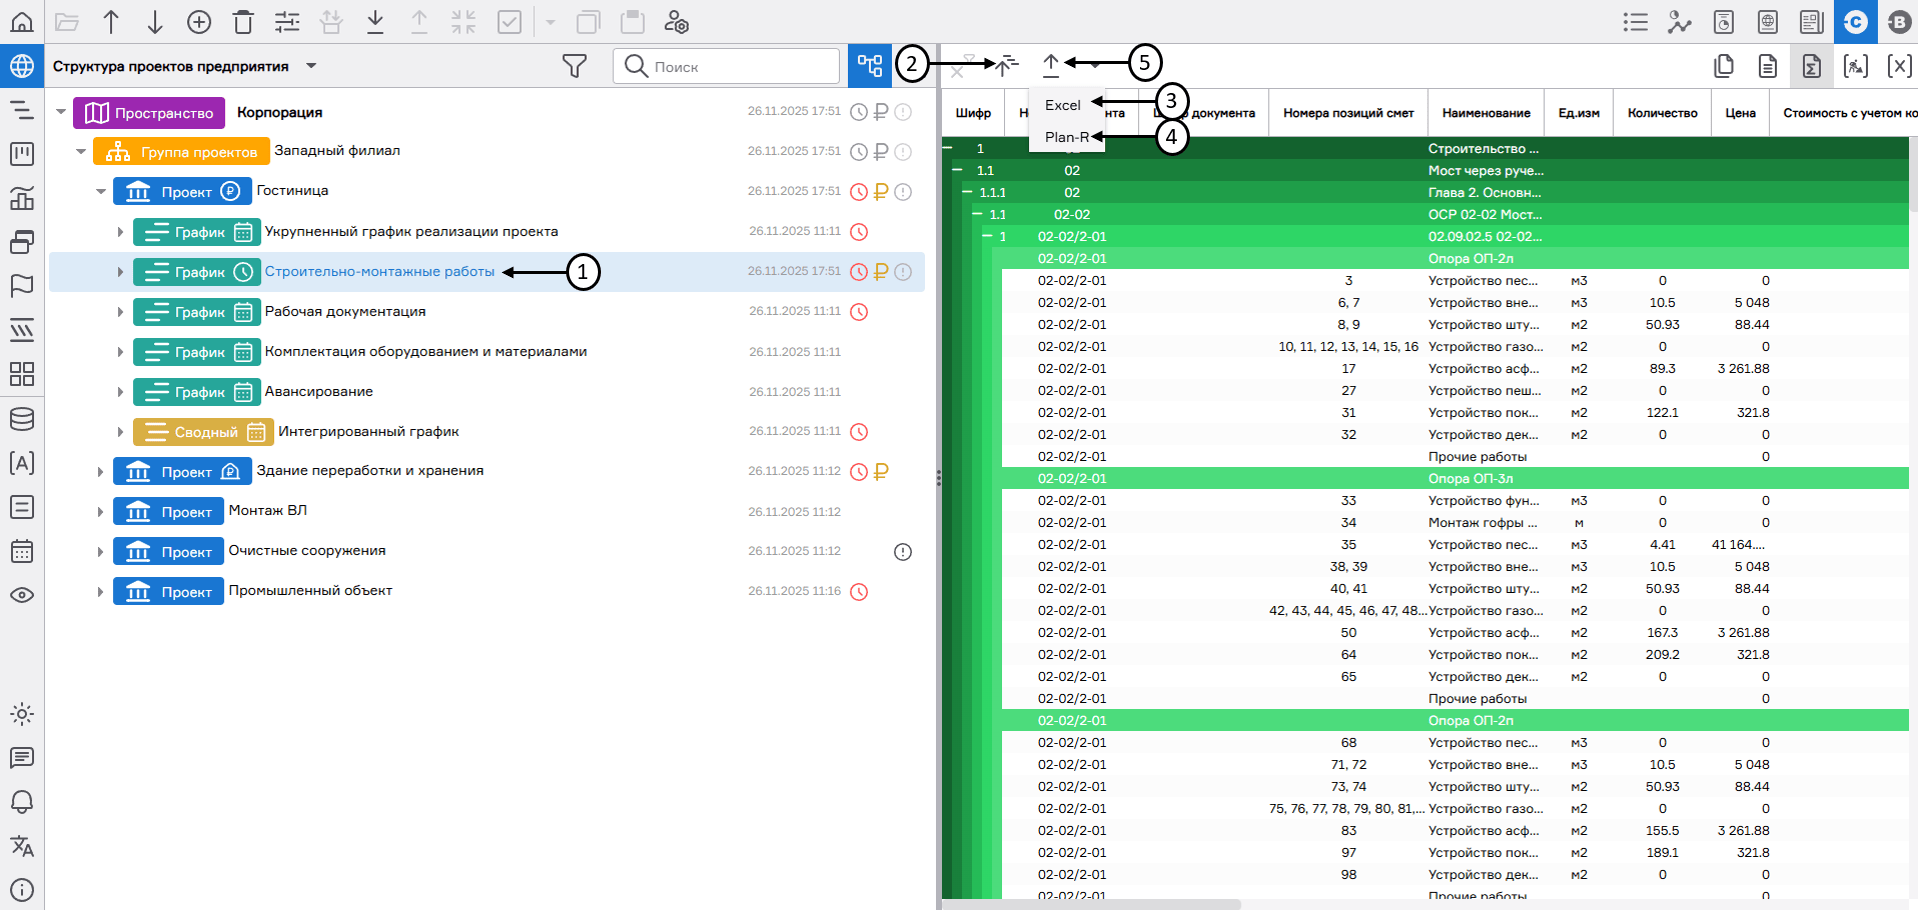Select Строительно-монтажные работы schedule
1918x910 pixels.
[379, 272]
